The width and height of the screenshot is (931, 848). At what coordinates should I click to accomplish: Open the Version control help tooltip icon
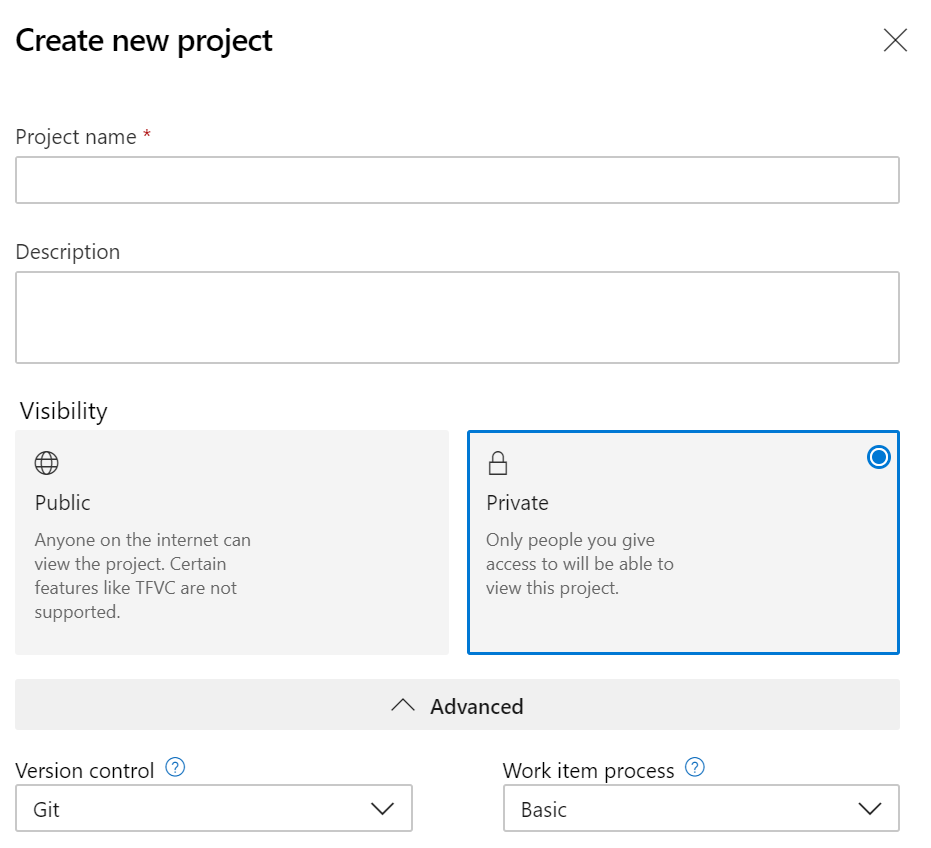175,768
